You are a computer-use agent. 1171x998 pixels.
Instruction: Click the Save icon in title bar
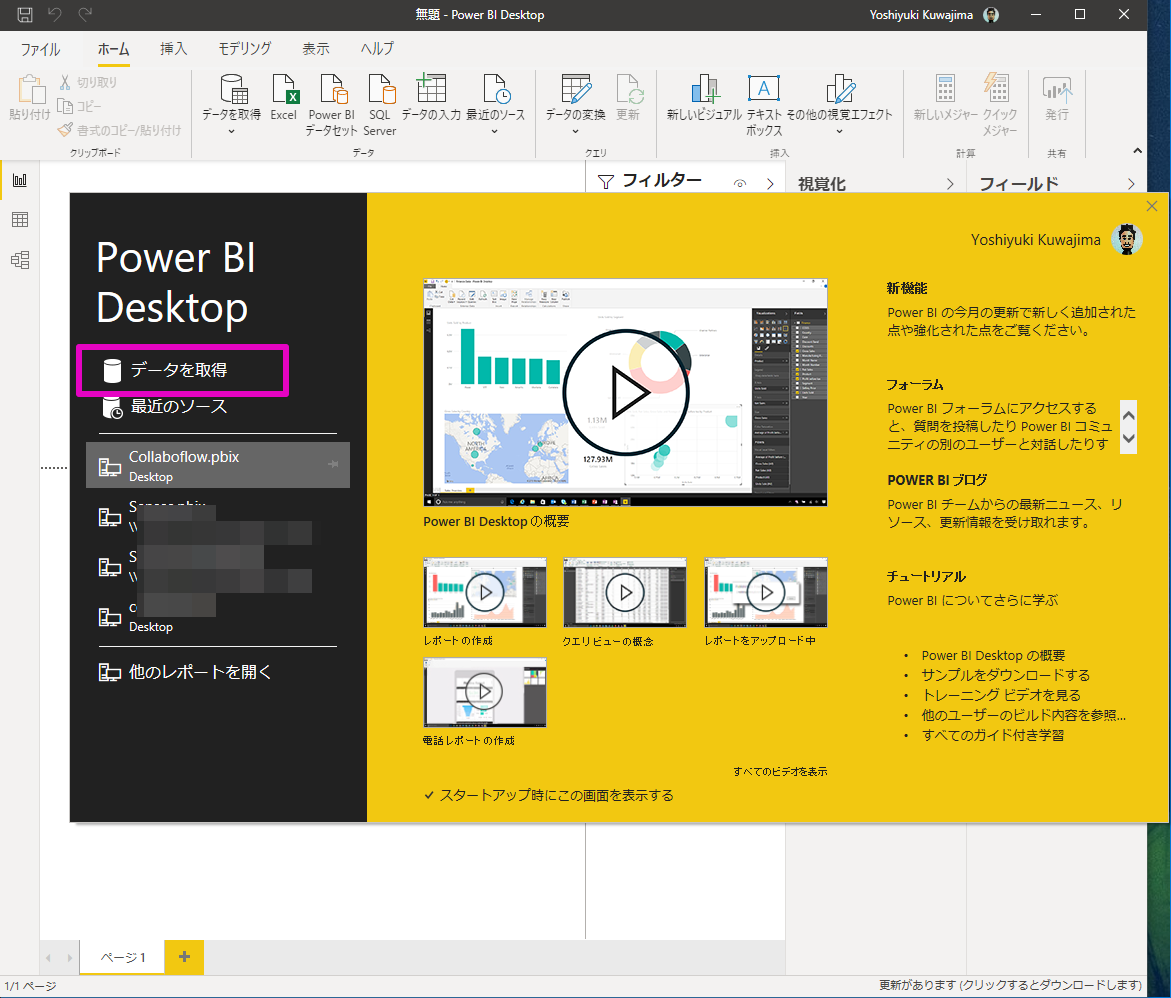pos(25,14)
